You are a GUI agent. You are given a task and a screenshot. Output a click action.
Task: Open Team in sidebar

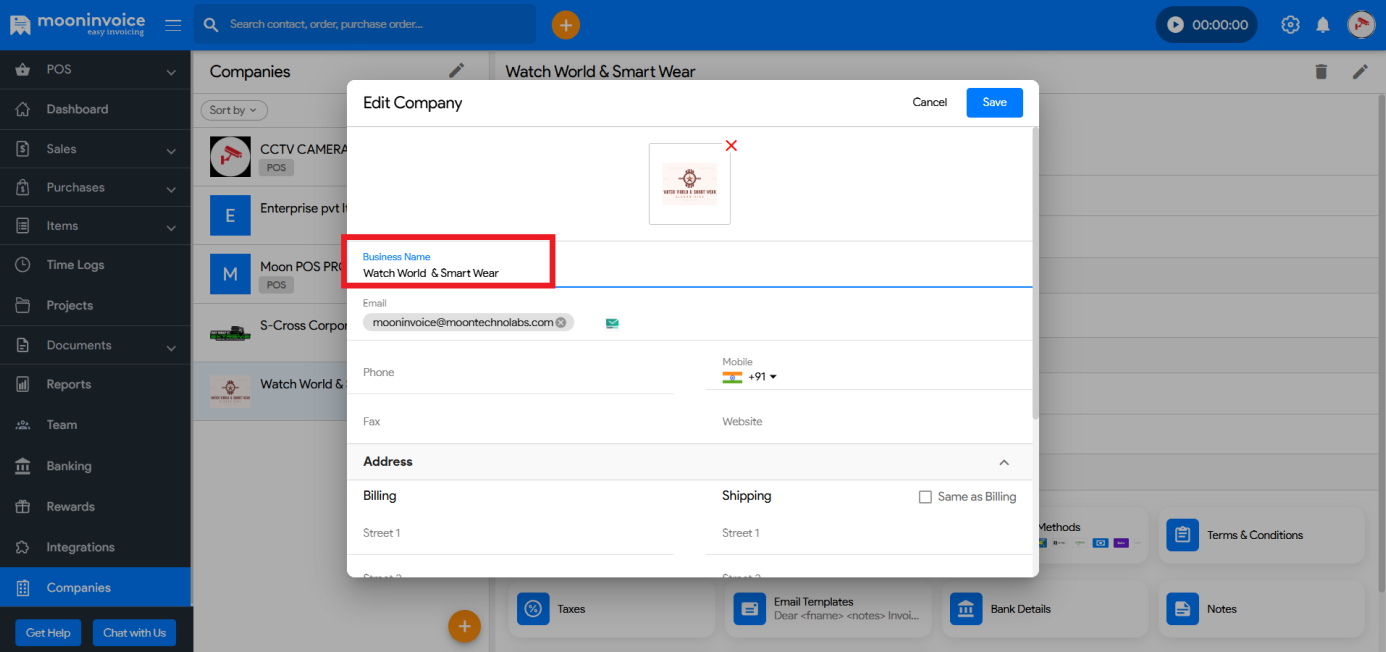(95, 425)
